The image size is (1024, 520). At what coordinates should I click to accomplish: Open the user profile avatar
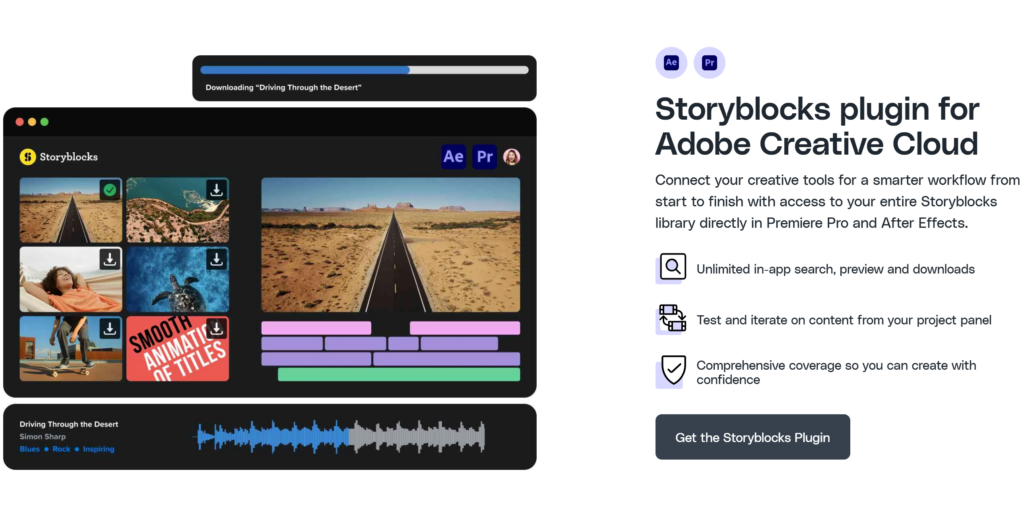coord(511,157)
